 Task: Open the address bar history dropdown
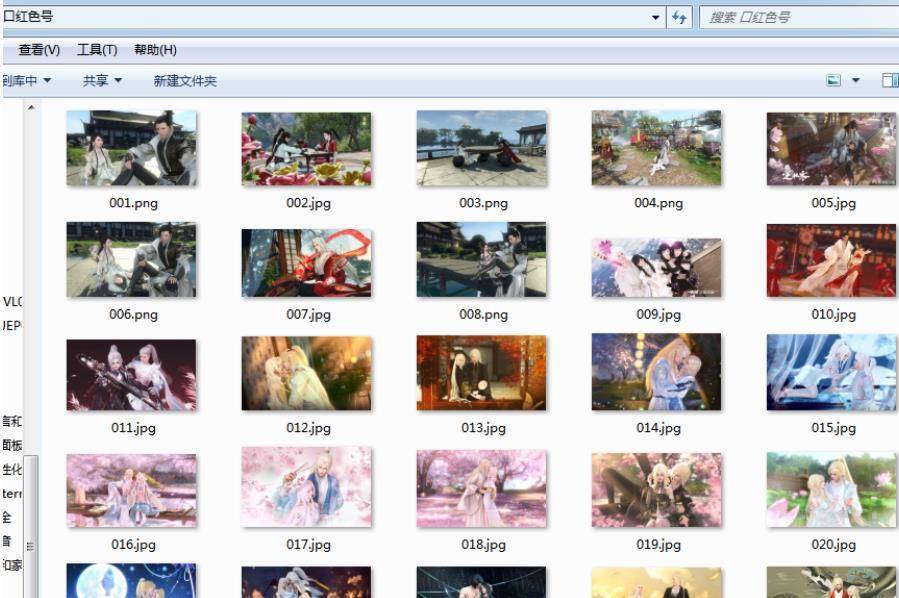coord(656,18)
